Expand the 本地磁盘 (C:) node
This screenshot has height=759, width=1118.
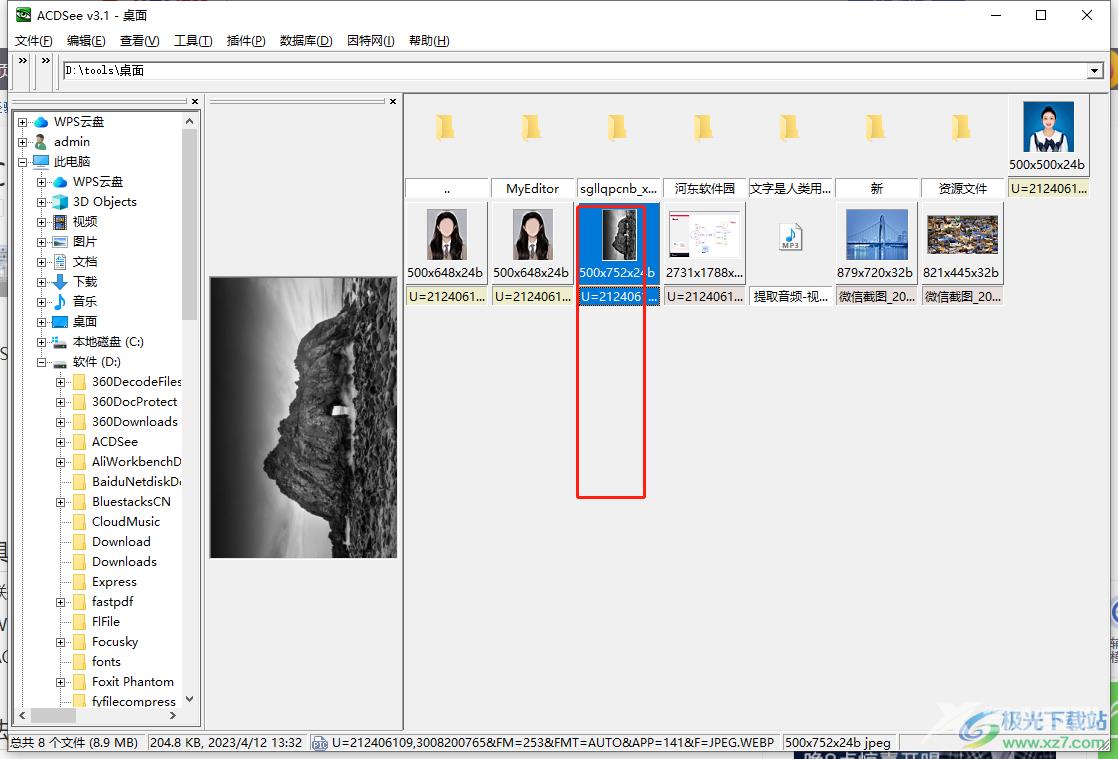point(41,342)
